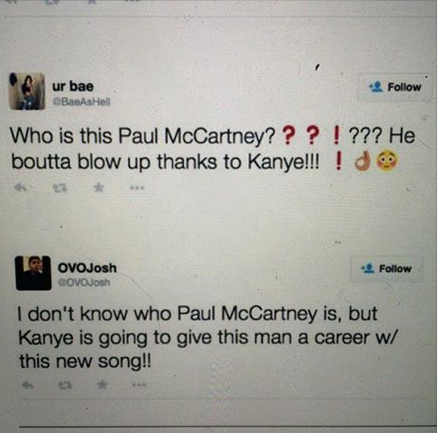Follow ur bae account
Viewport: 442px width, 433px height.
click(x=395, y=87)
